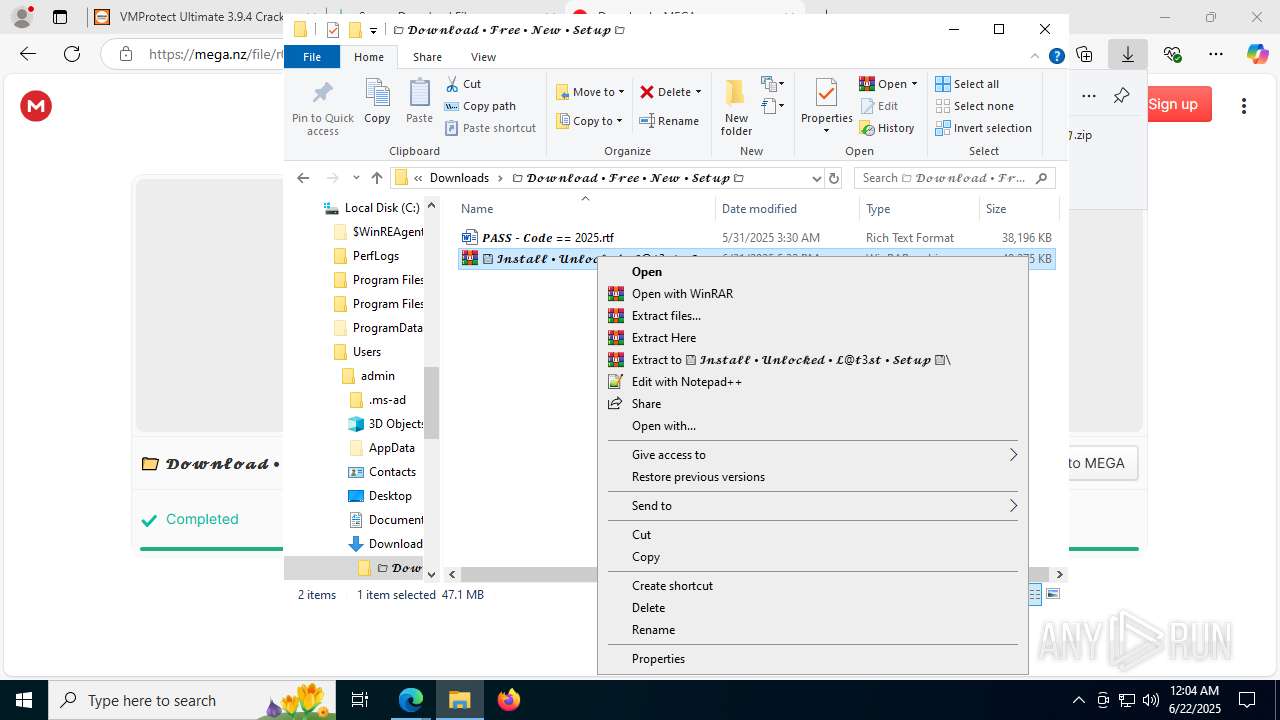Screen dimensions: 1280x720
Task: Expand the Open button dropdown
Action: pyautogui.click(x=914, y=84)
